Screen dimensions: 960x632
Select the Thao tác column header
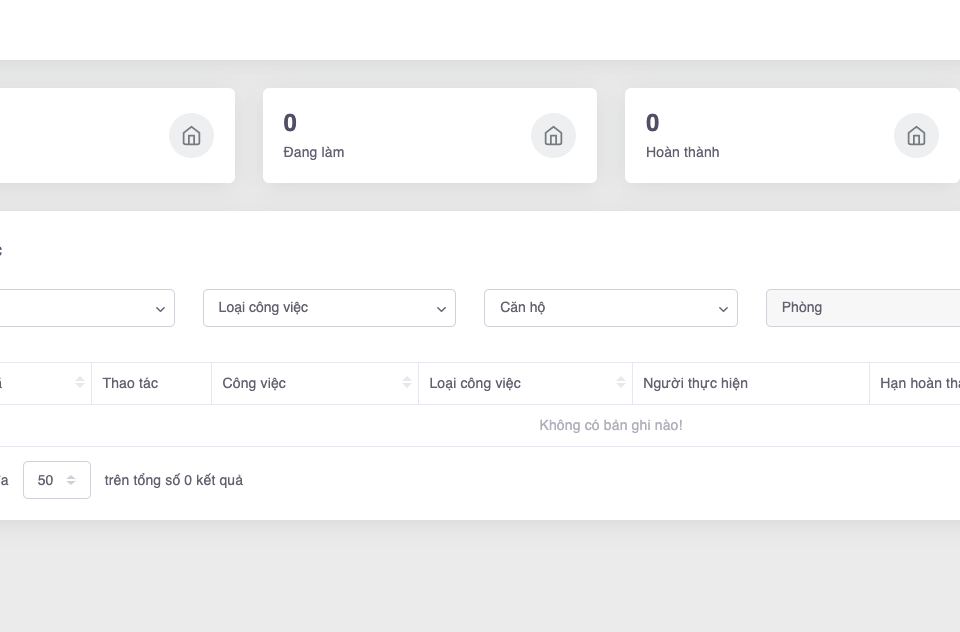[x=130, y=383]
